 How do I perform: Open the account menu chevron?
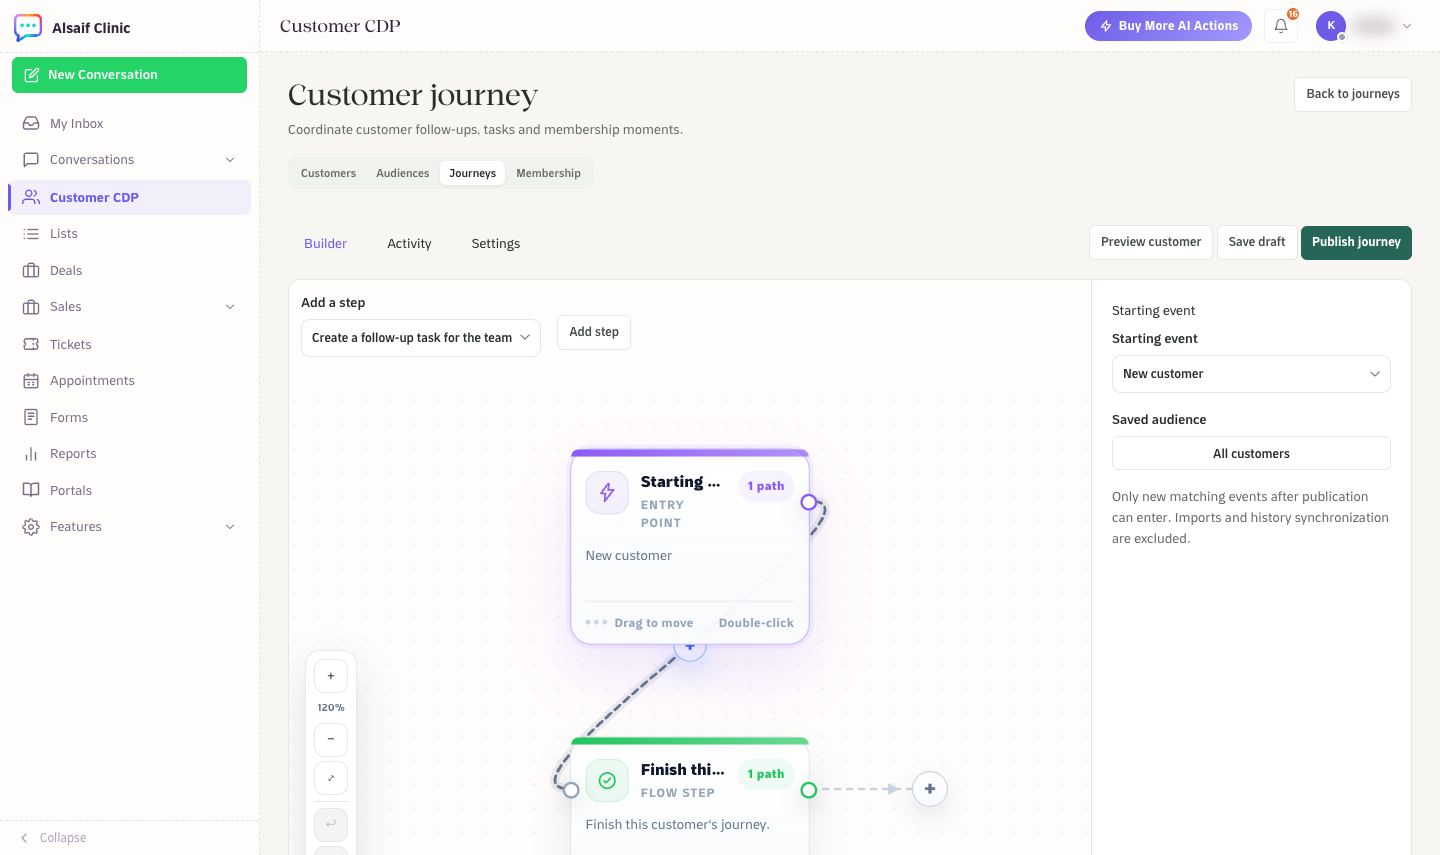coord(1407,26)
